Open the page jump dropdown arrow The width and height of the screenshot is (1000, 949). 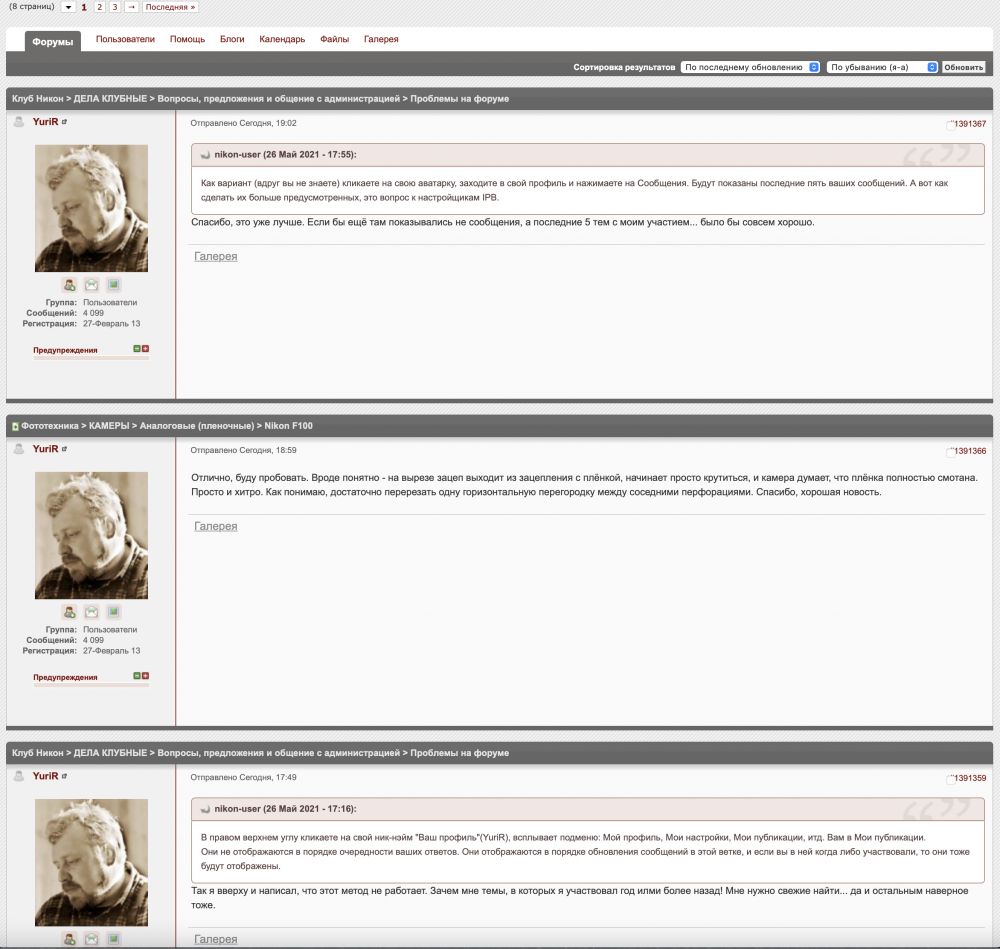[68, 7]
